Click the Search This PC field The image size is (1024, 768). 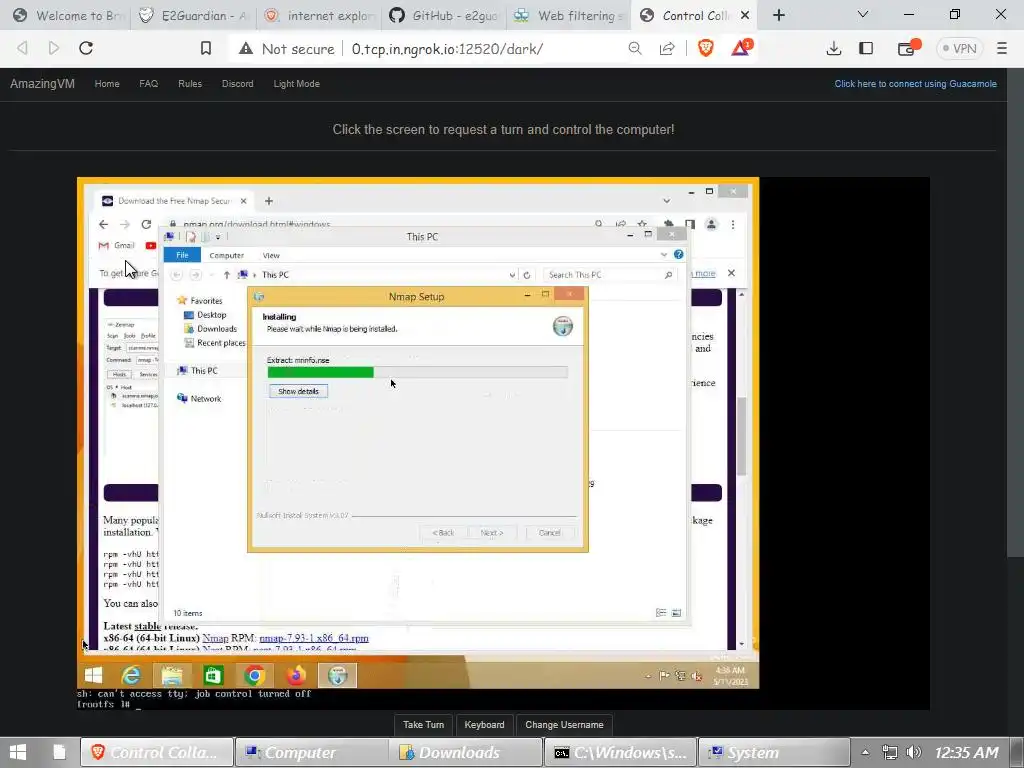click(x=610, y=275)
